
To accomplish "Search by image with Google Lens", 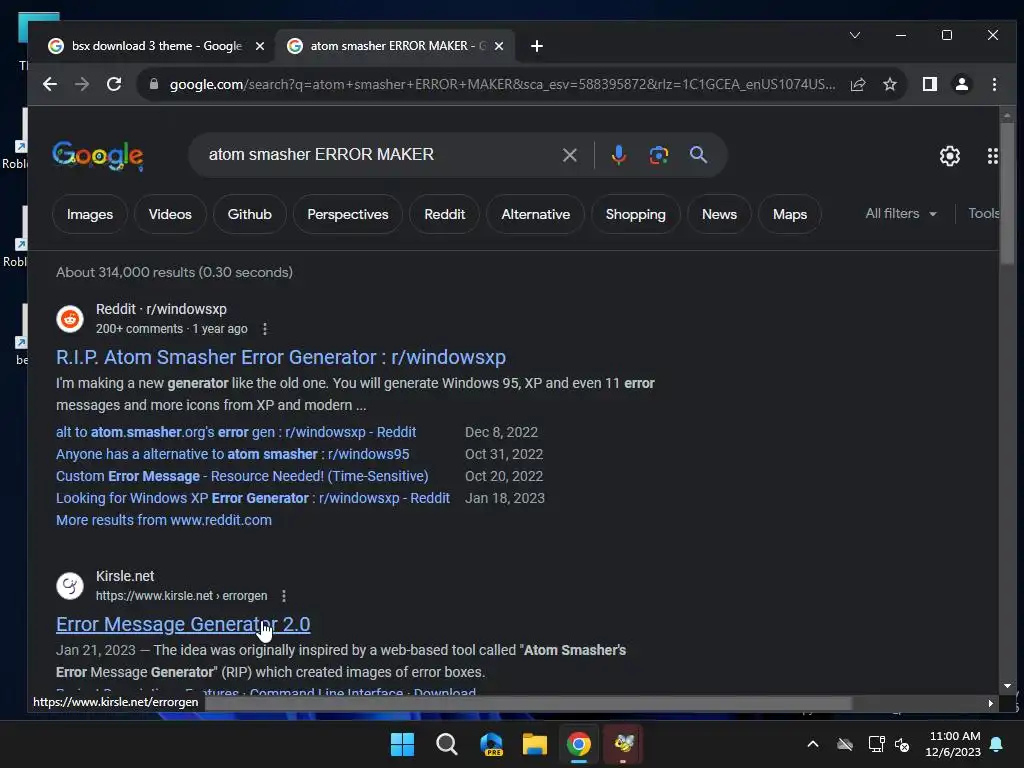I will click(658, 155).
